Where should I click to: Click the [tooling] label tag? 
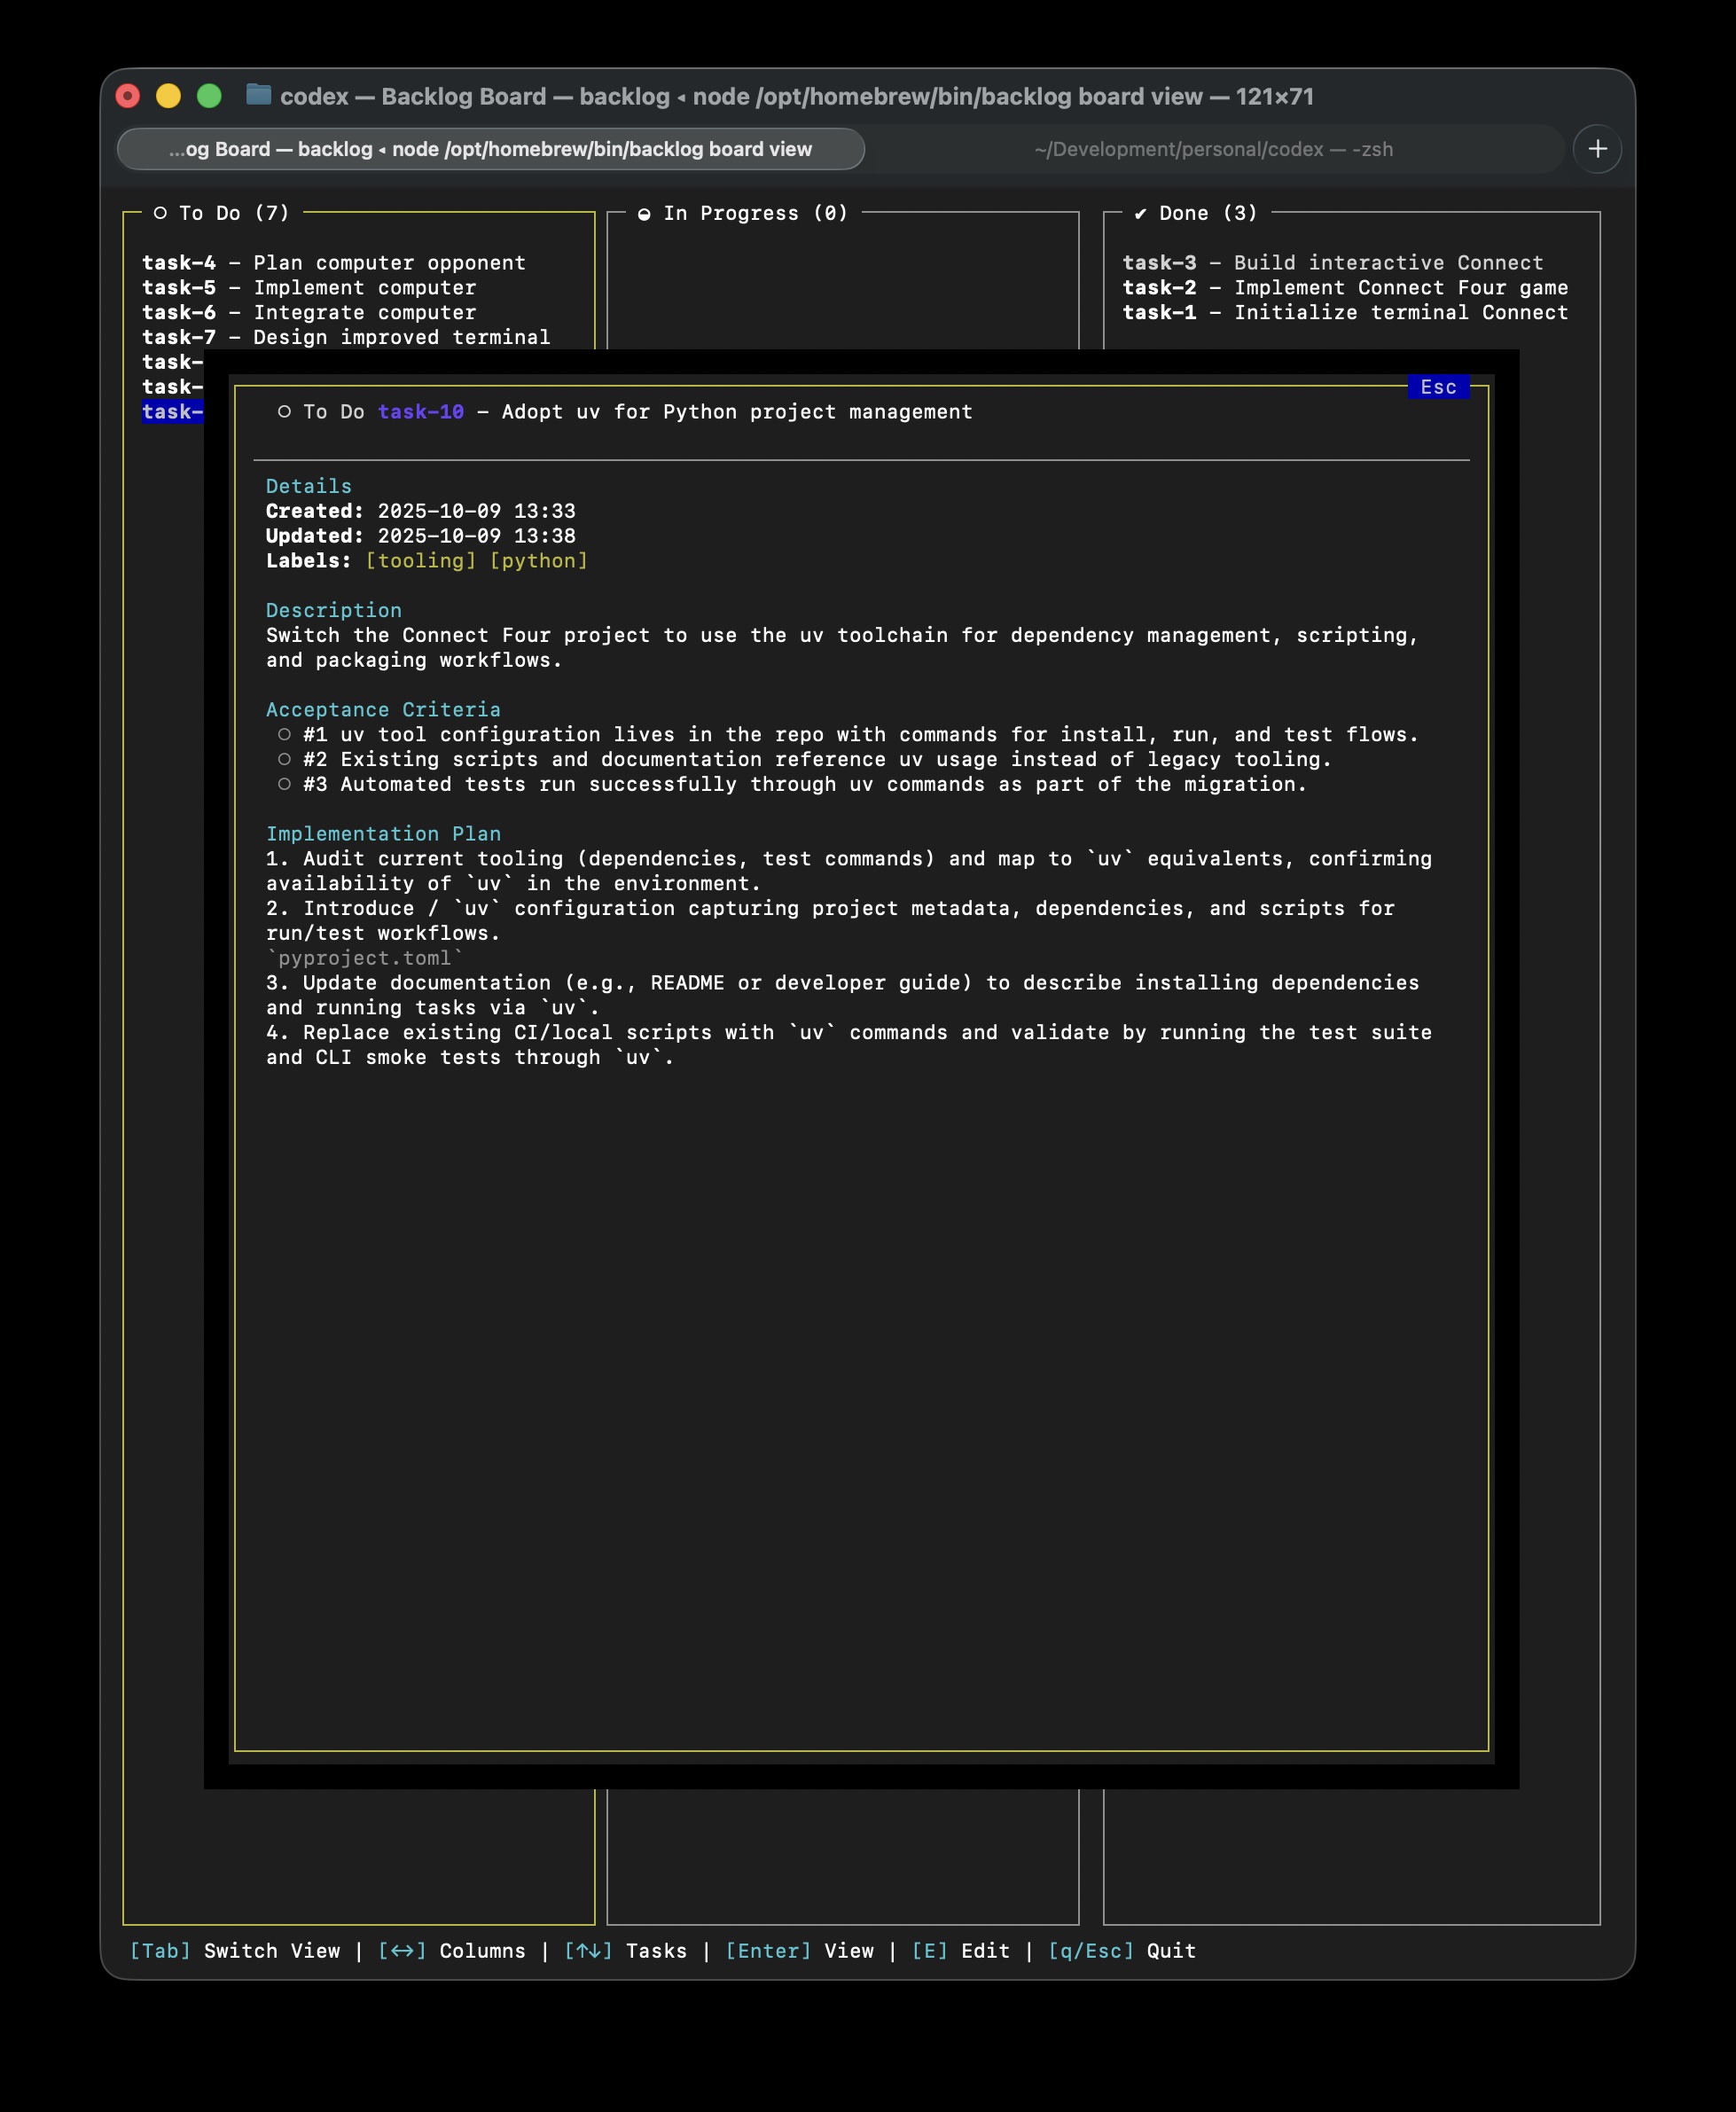pyautogui.click(x=420, y=561)
